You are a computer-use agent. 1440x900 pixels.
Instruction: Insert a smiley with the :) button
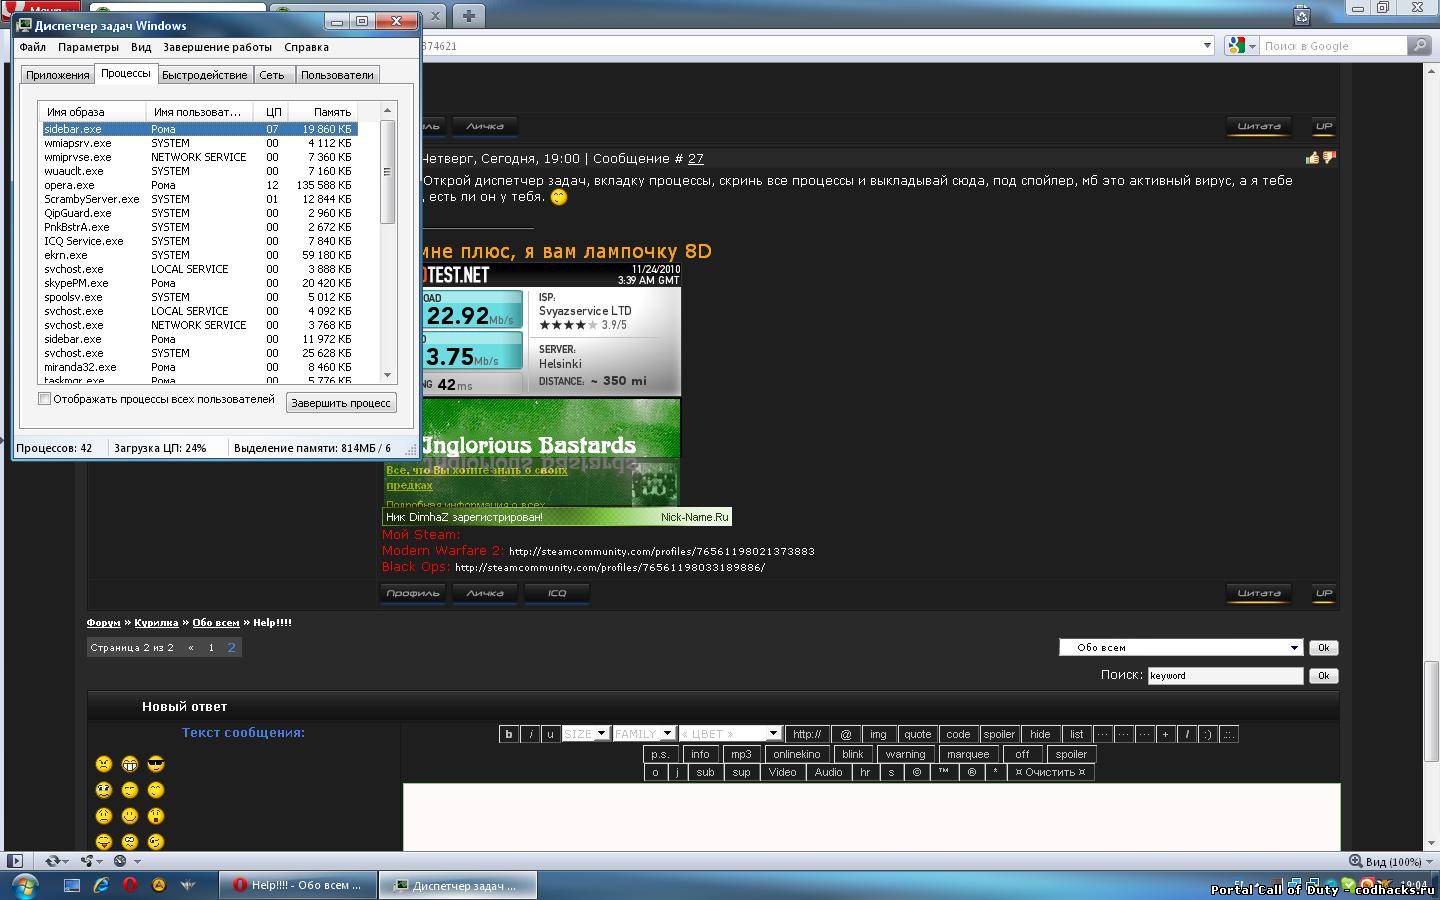click(x=1208, y=734)
